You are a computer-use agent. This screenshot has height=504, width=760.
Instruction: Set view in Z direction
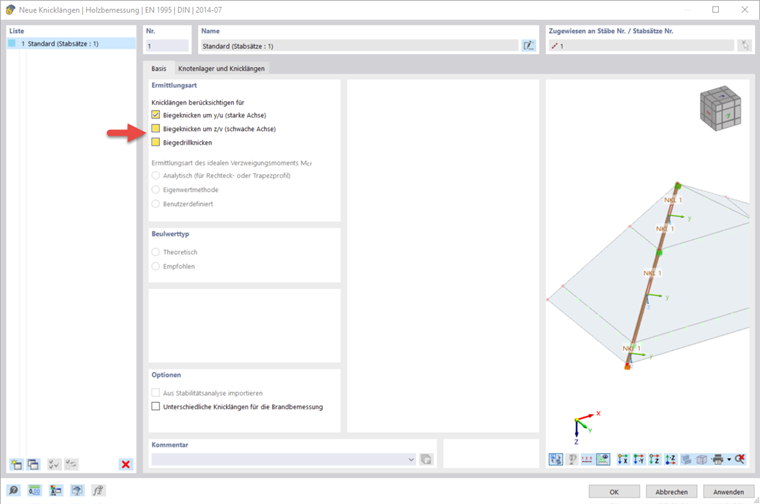point(655,459)
